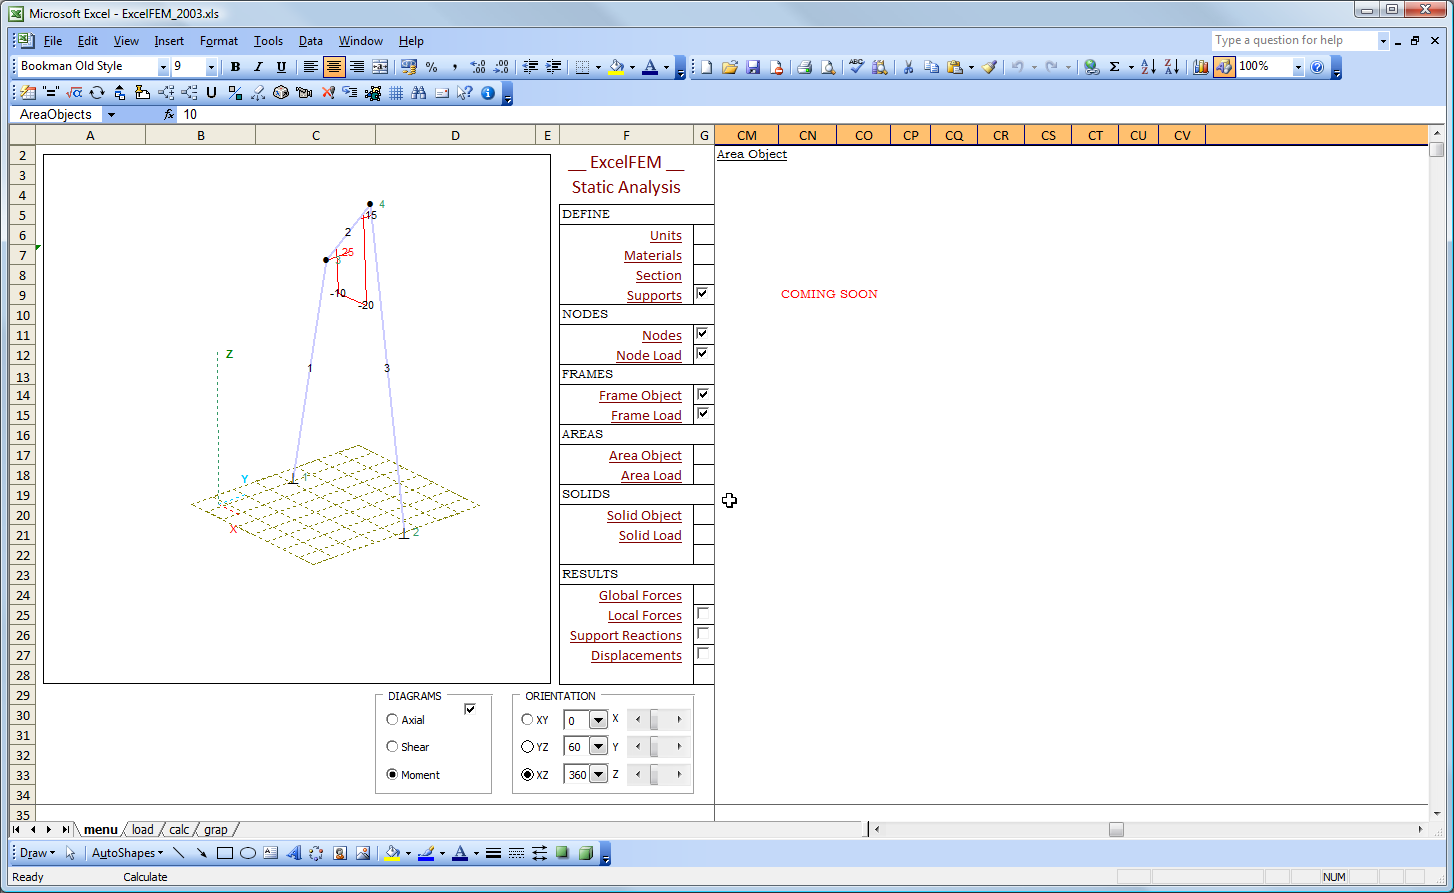
Task: Open the Support Reactions link
Action: [x=626, y=636]
